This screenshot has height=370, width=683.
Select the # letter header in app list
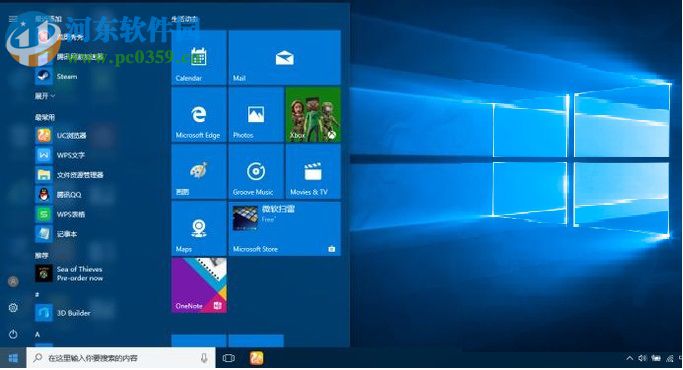click(x=37, y=295)
